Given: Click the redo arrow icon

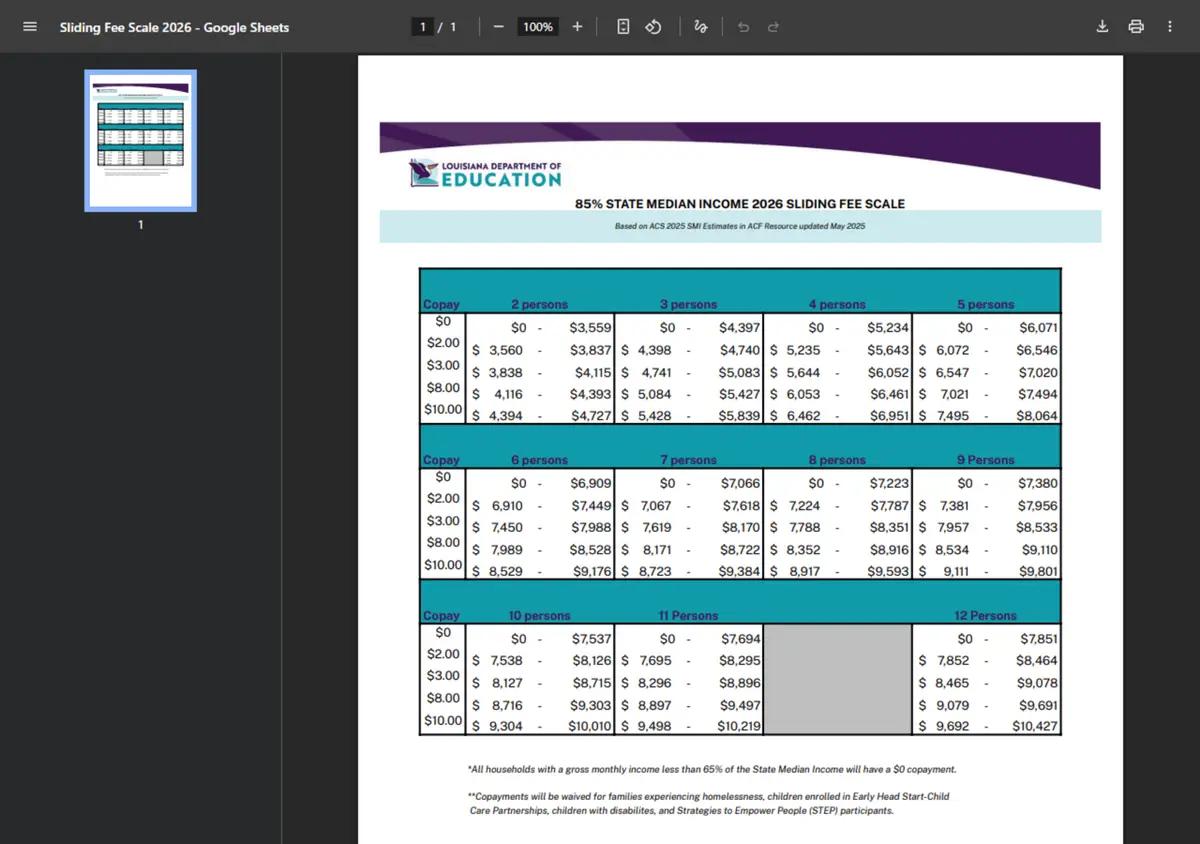Looking at the screenshot, I should (773, 27).
